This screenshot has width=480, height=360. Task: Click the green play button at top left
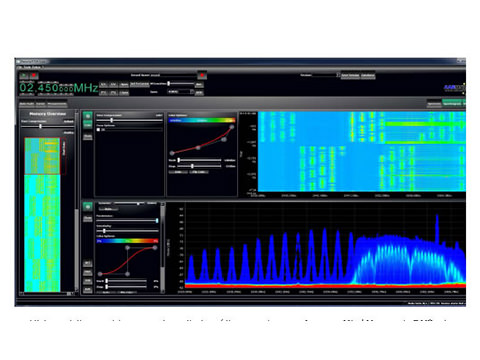[x=24, y=75]
